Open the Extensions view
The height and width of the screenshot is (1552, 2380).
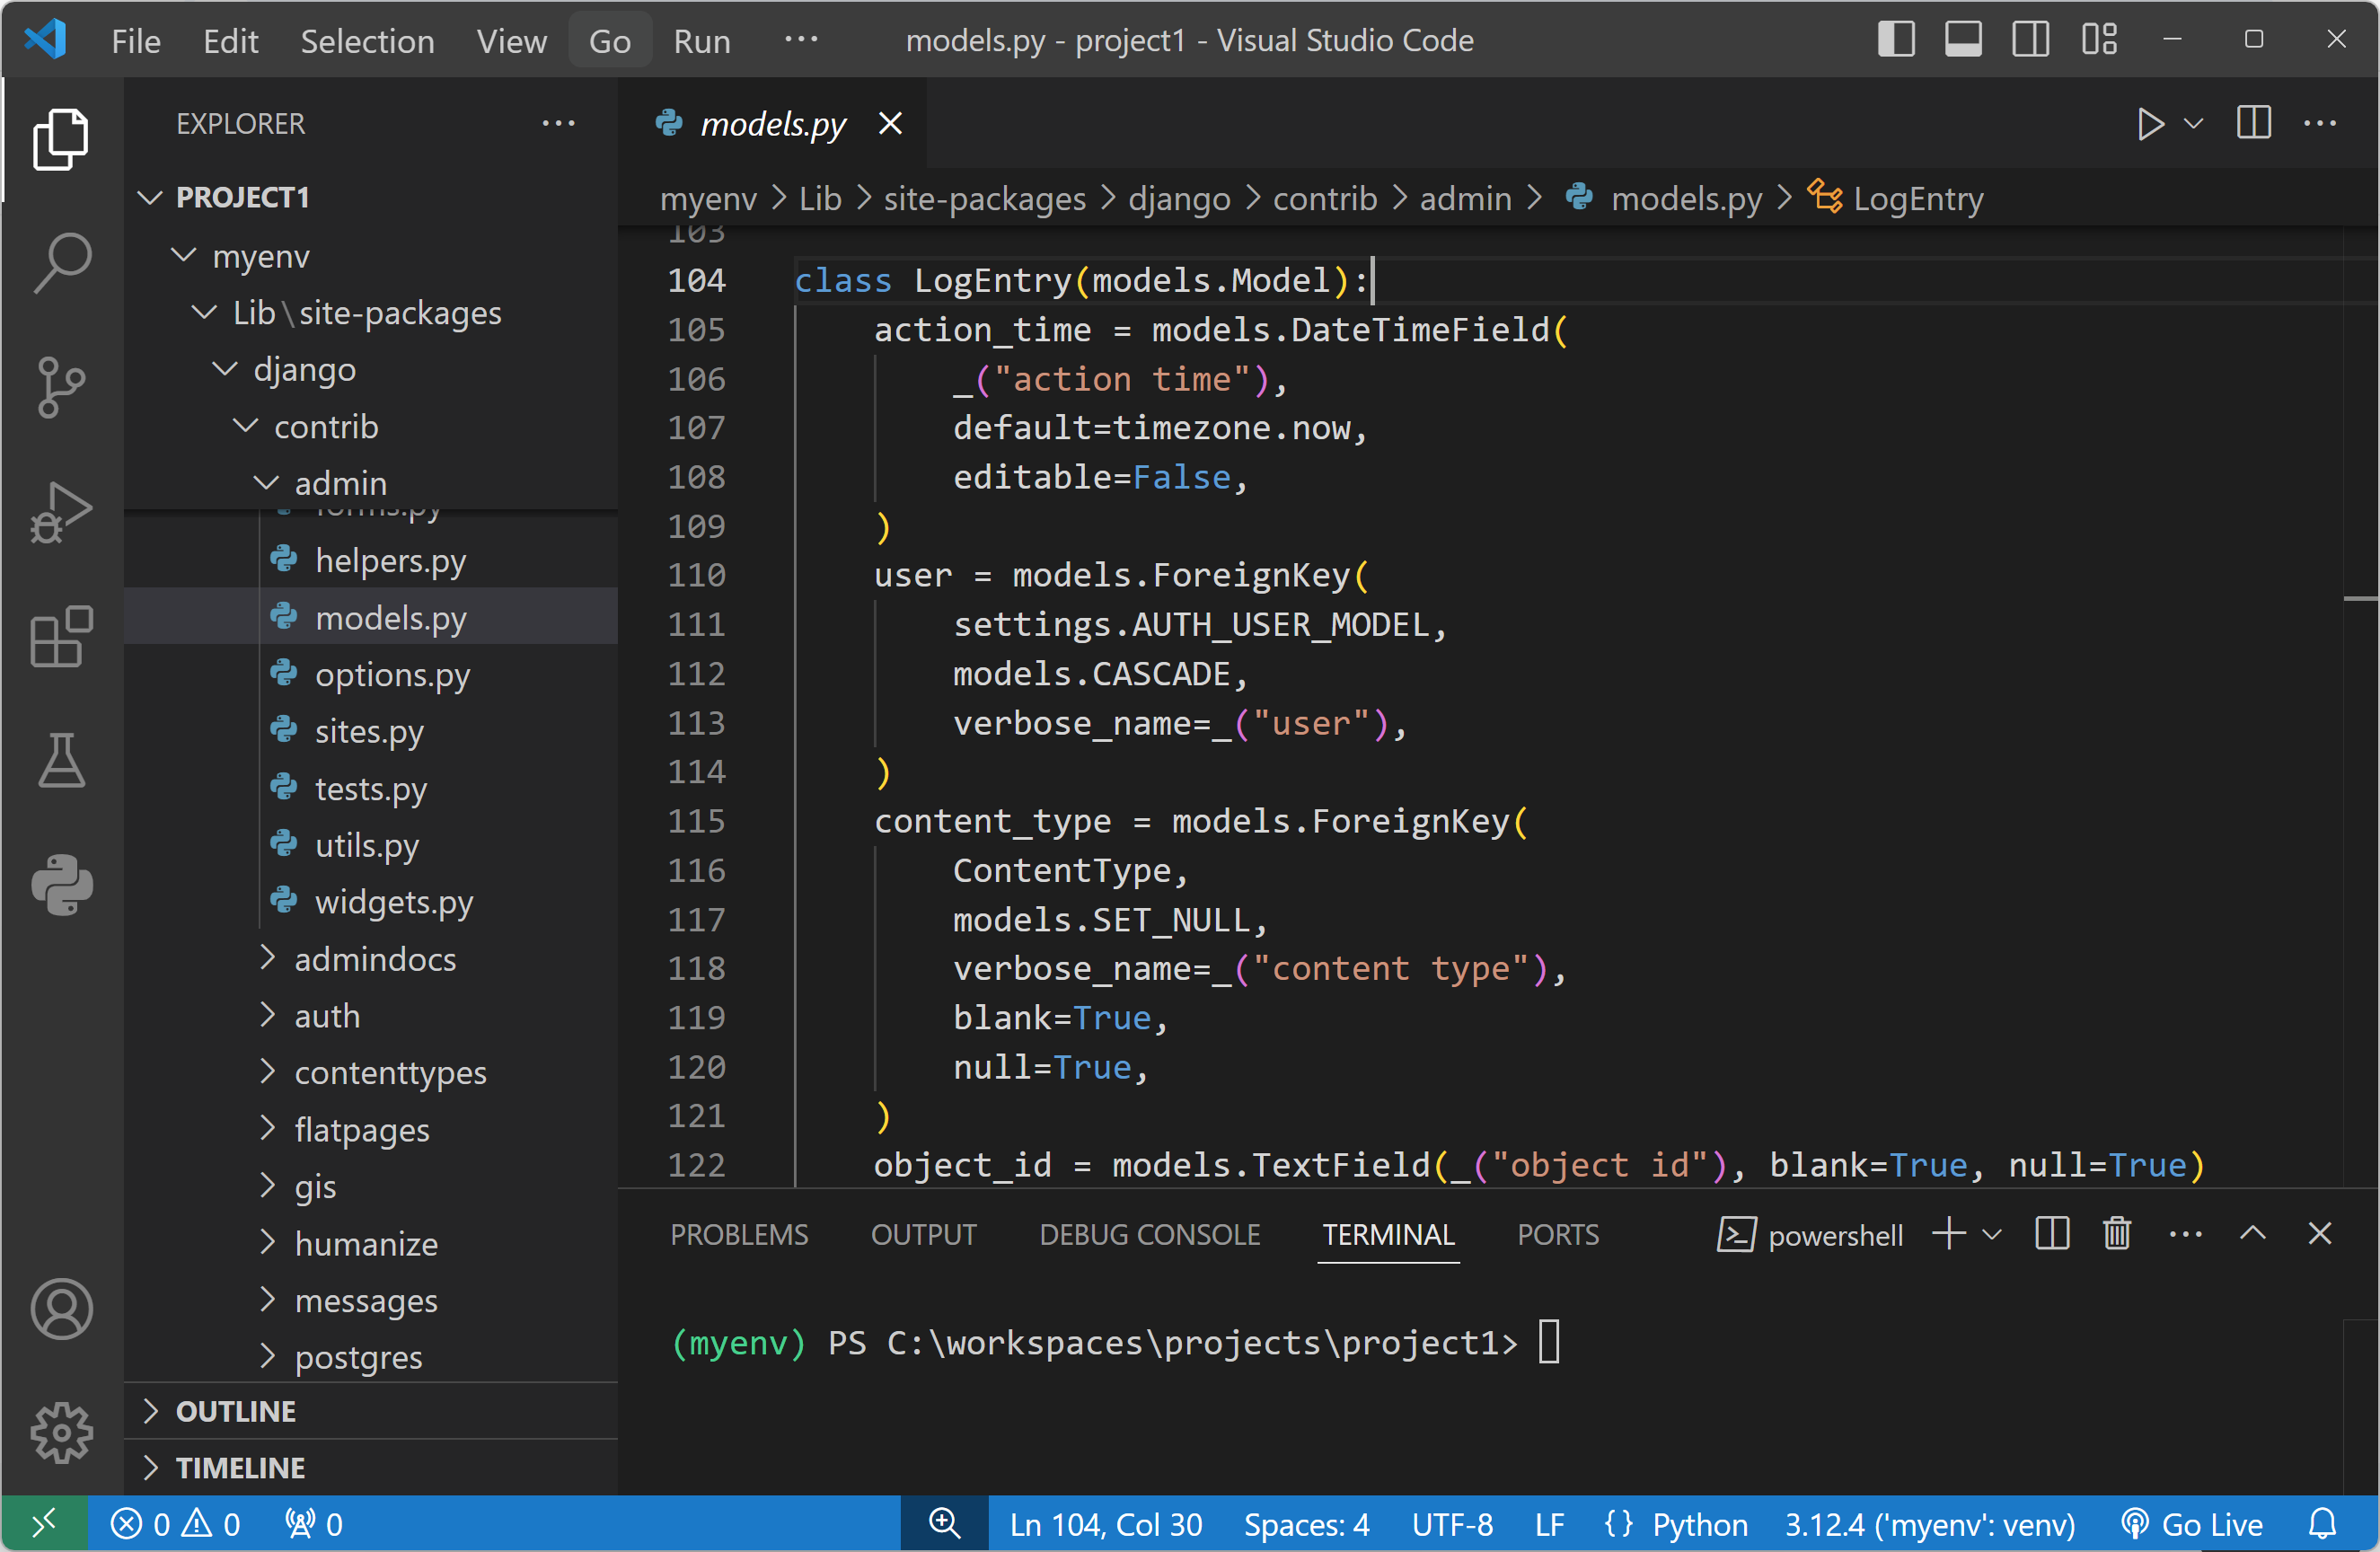click(x=62, y=637)
